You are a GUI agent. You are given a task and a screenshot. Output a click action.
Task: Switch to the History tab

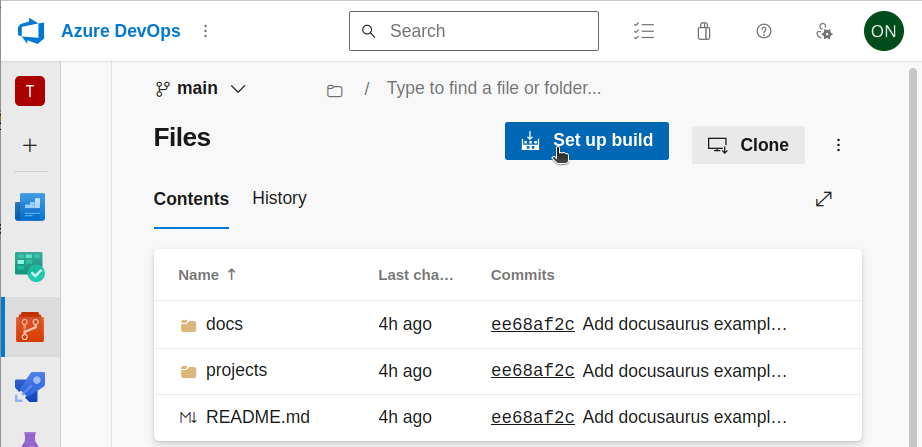279,198
